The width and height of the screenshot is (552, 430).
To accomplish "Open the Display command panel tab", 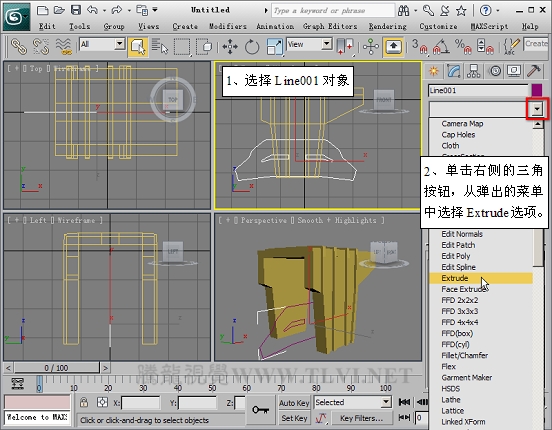I will coord(514,71).
